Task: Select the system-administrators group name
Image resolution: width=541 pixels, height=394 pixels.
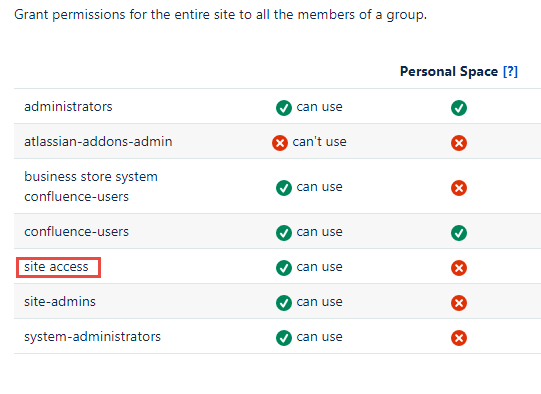Action: click(92, 337)
